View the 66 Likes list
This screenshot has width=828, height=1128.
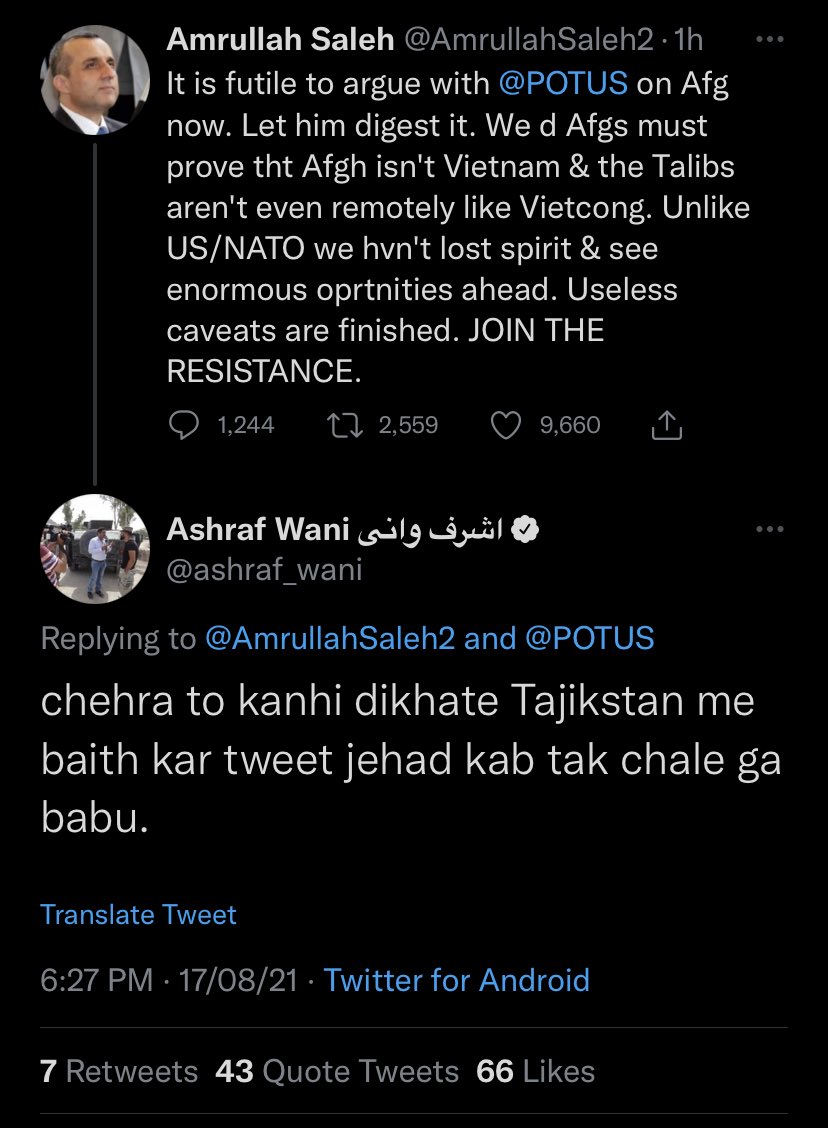(535, 1072)
